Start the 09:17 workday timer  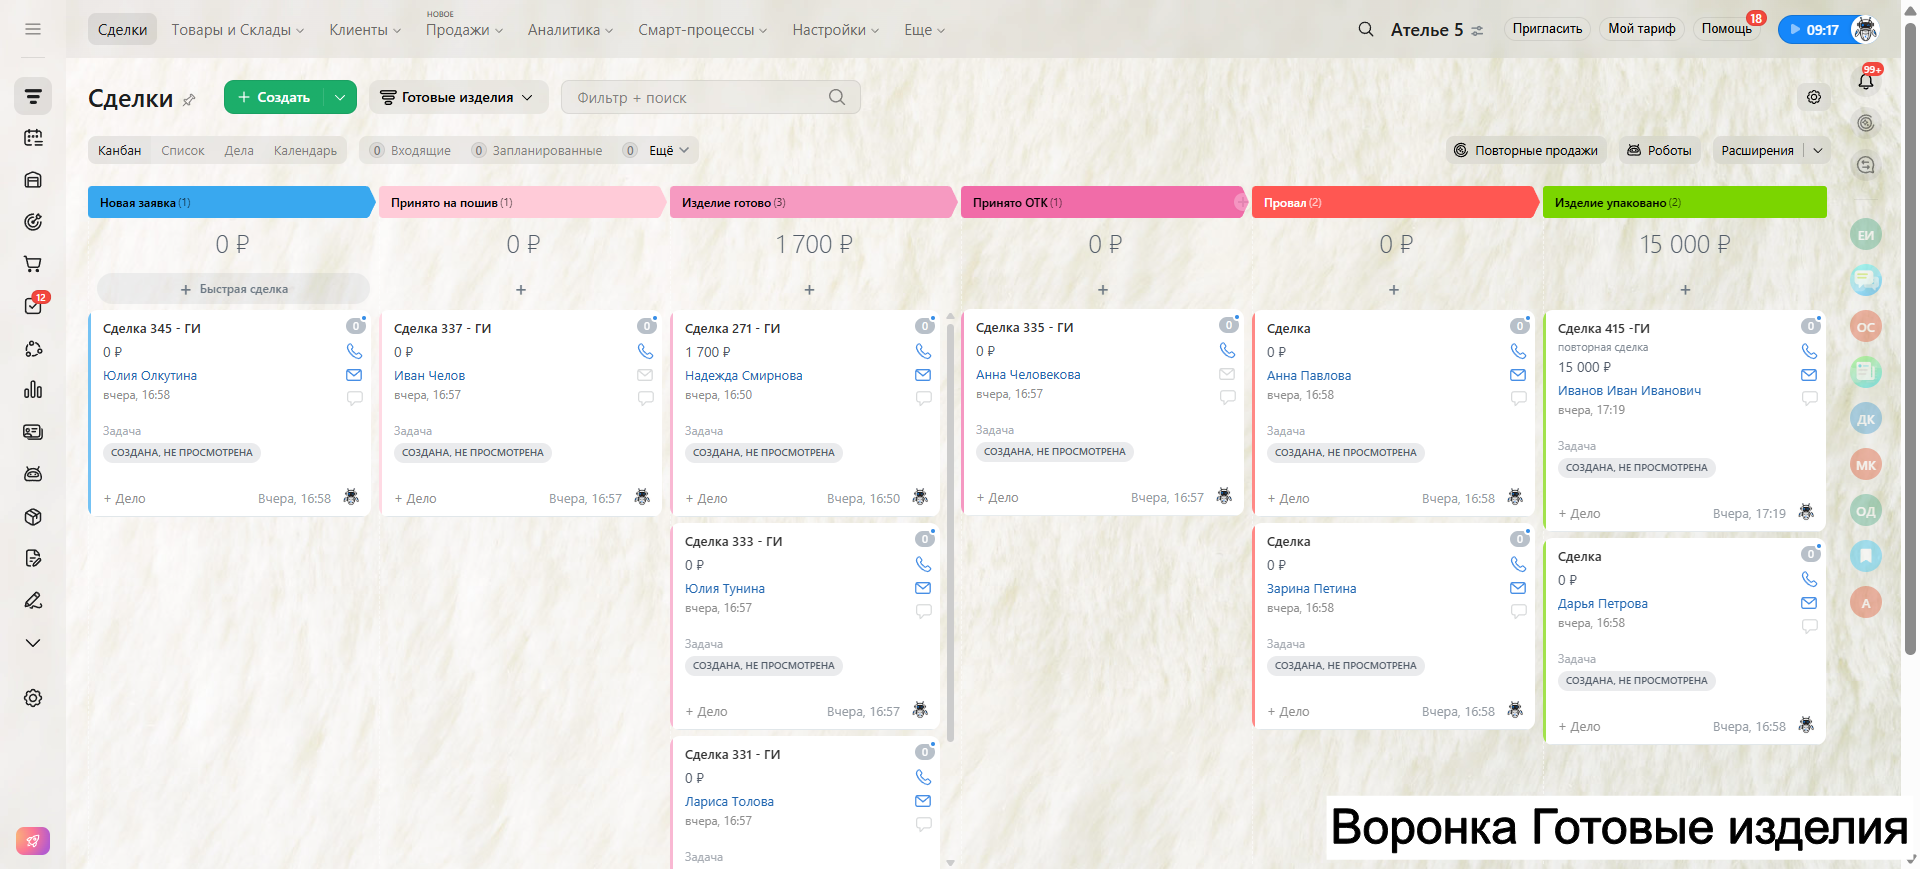pyautogui.click(x=1815, y=29)
